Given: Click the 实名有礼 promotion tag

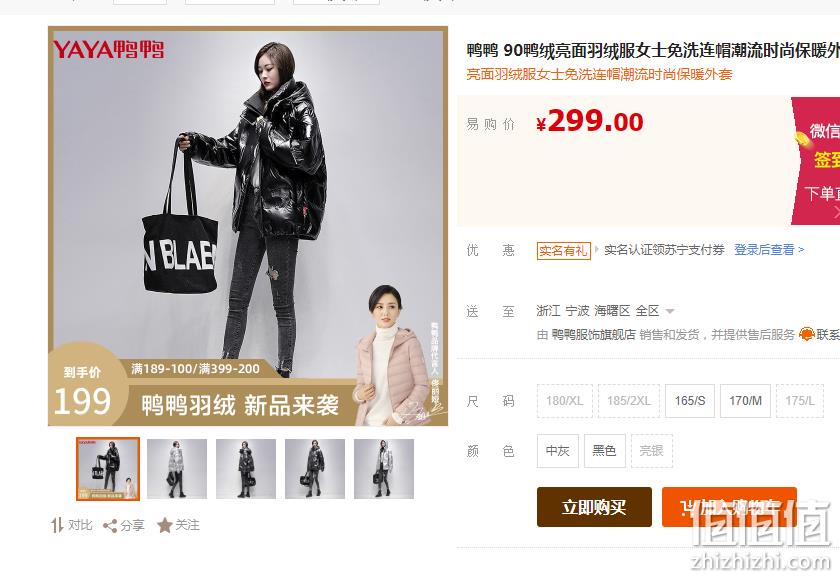Looking at the screenshot, I should (x=564, y=251).
